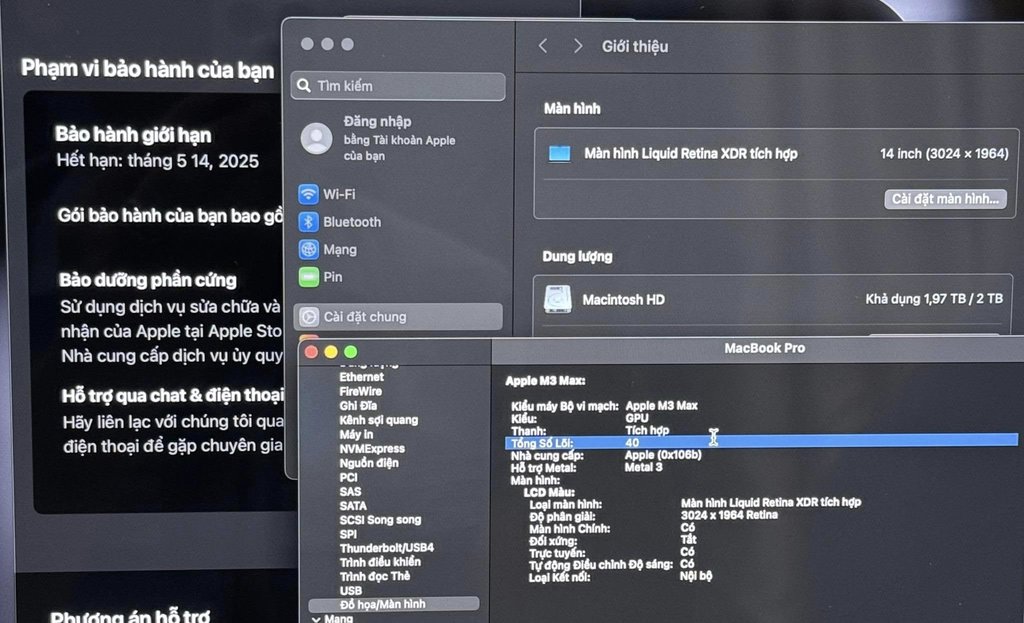This screenshot has height=623, width=1024.
Task: Click the highlighted Tổng Số Lõi row
Action: click(761, 443)
